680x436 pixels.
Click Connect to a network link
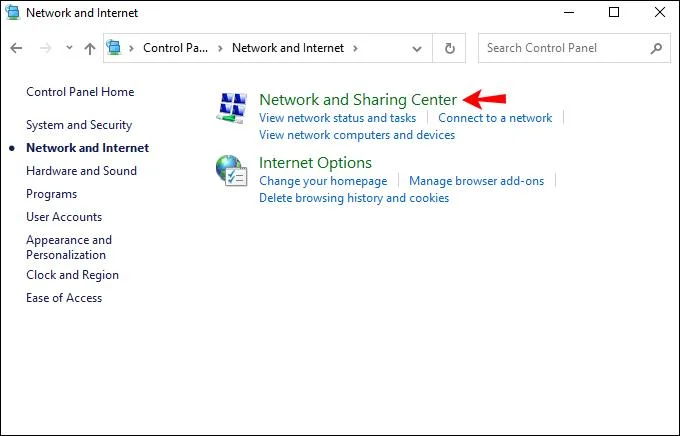click(495, 118)
